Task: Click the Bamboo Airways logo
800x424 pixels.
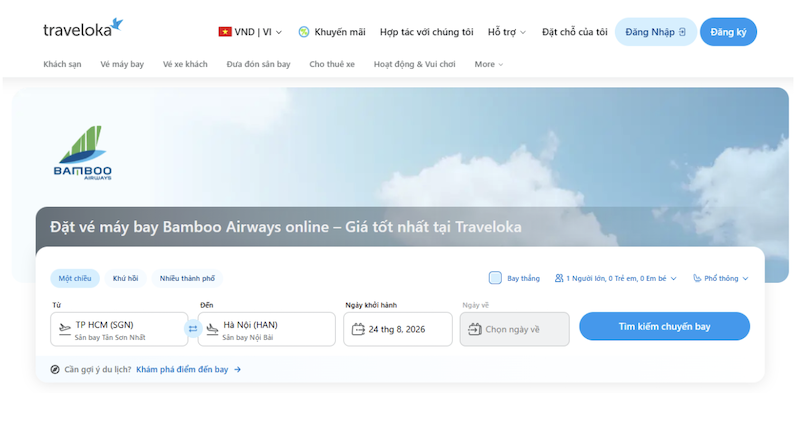Action: click(83, 153)
